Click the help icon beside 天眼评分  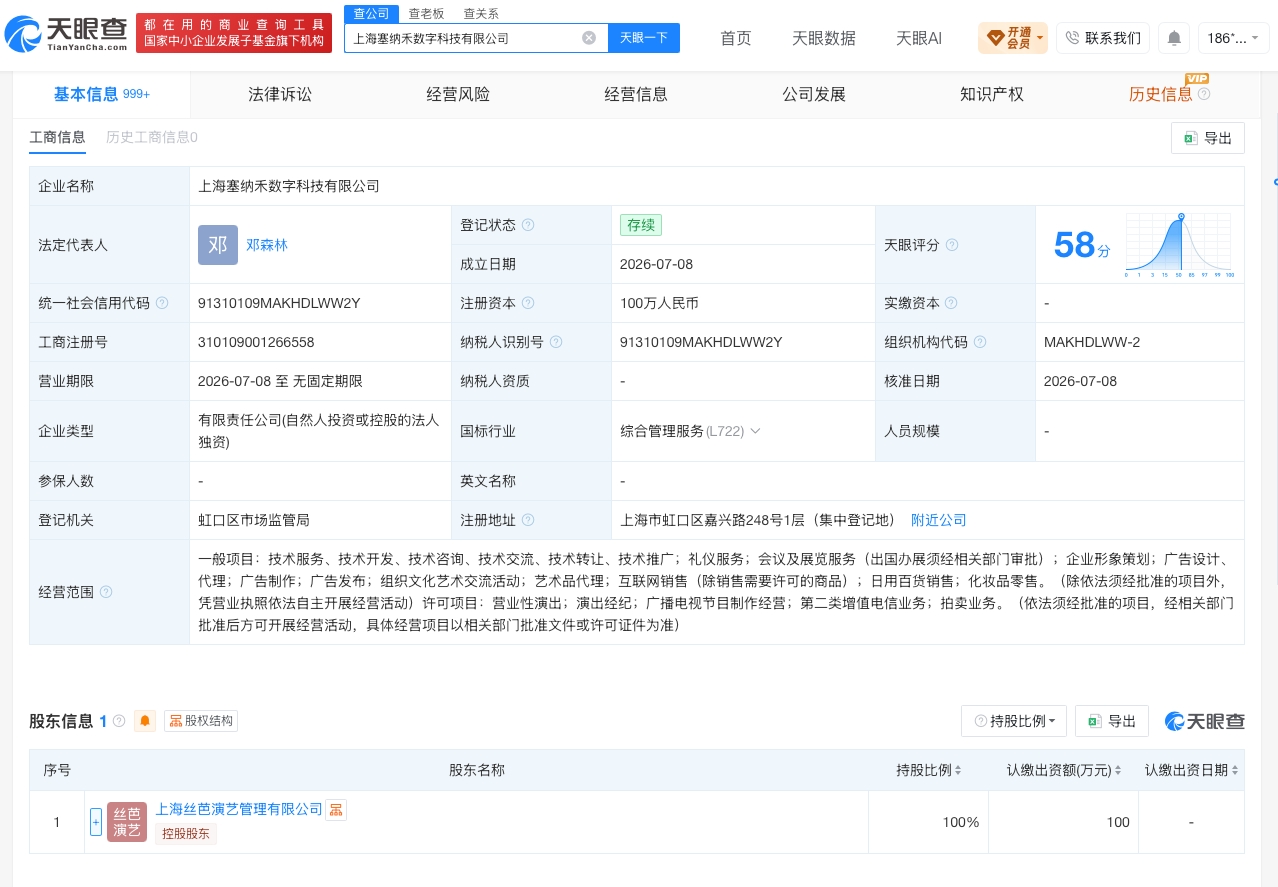click(x=952, y=245)
